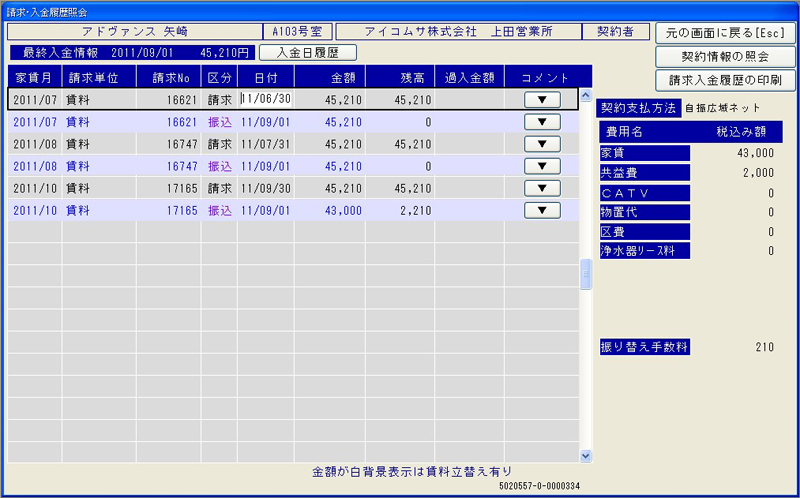Viewport: 800px width, 498px height.
Task: Click the table's vertical scrollbar thumb
Action: click(586, 275)
